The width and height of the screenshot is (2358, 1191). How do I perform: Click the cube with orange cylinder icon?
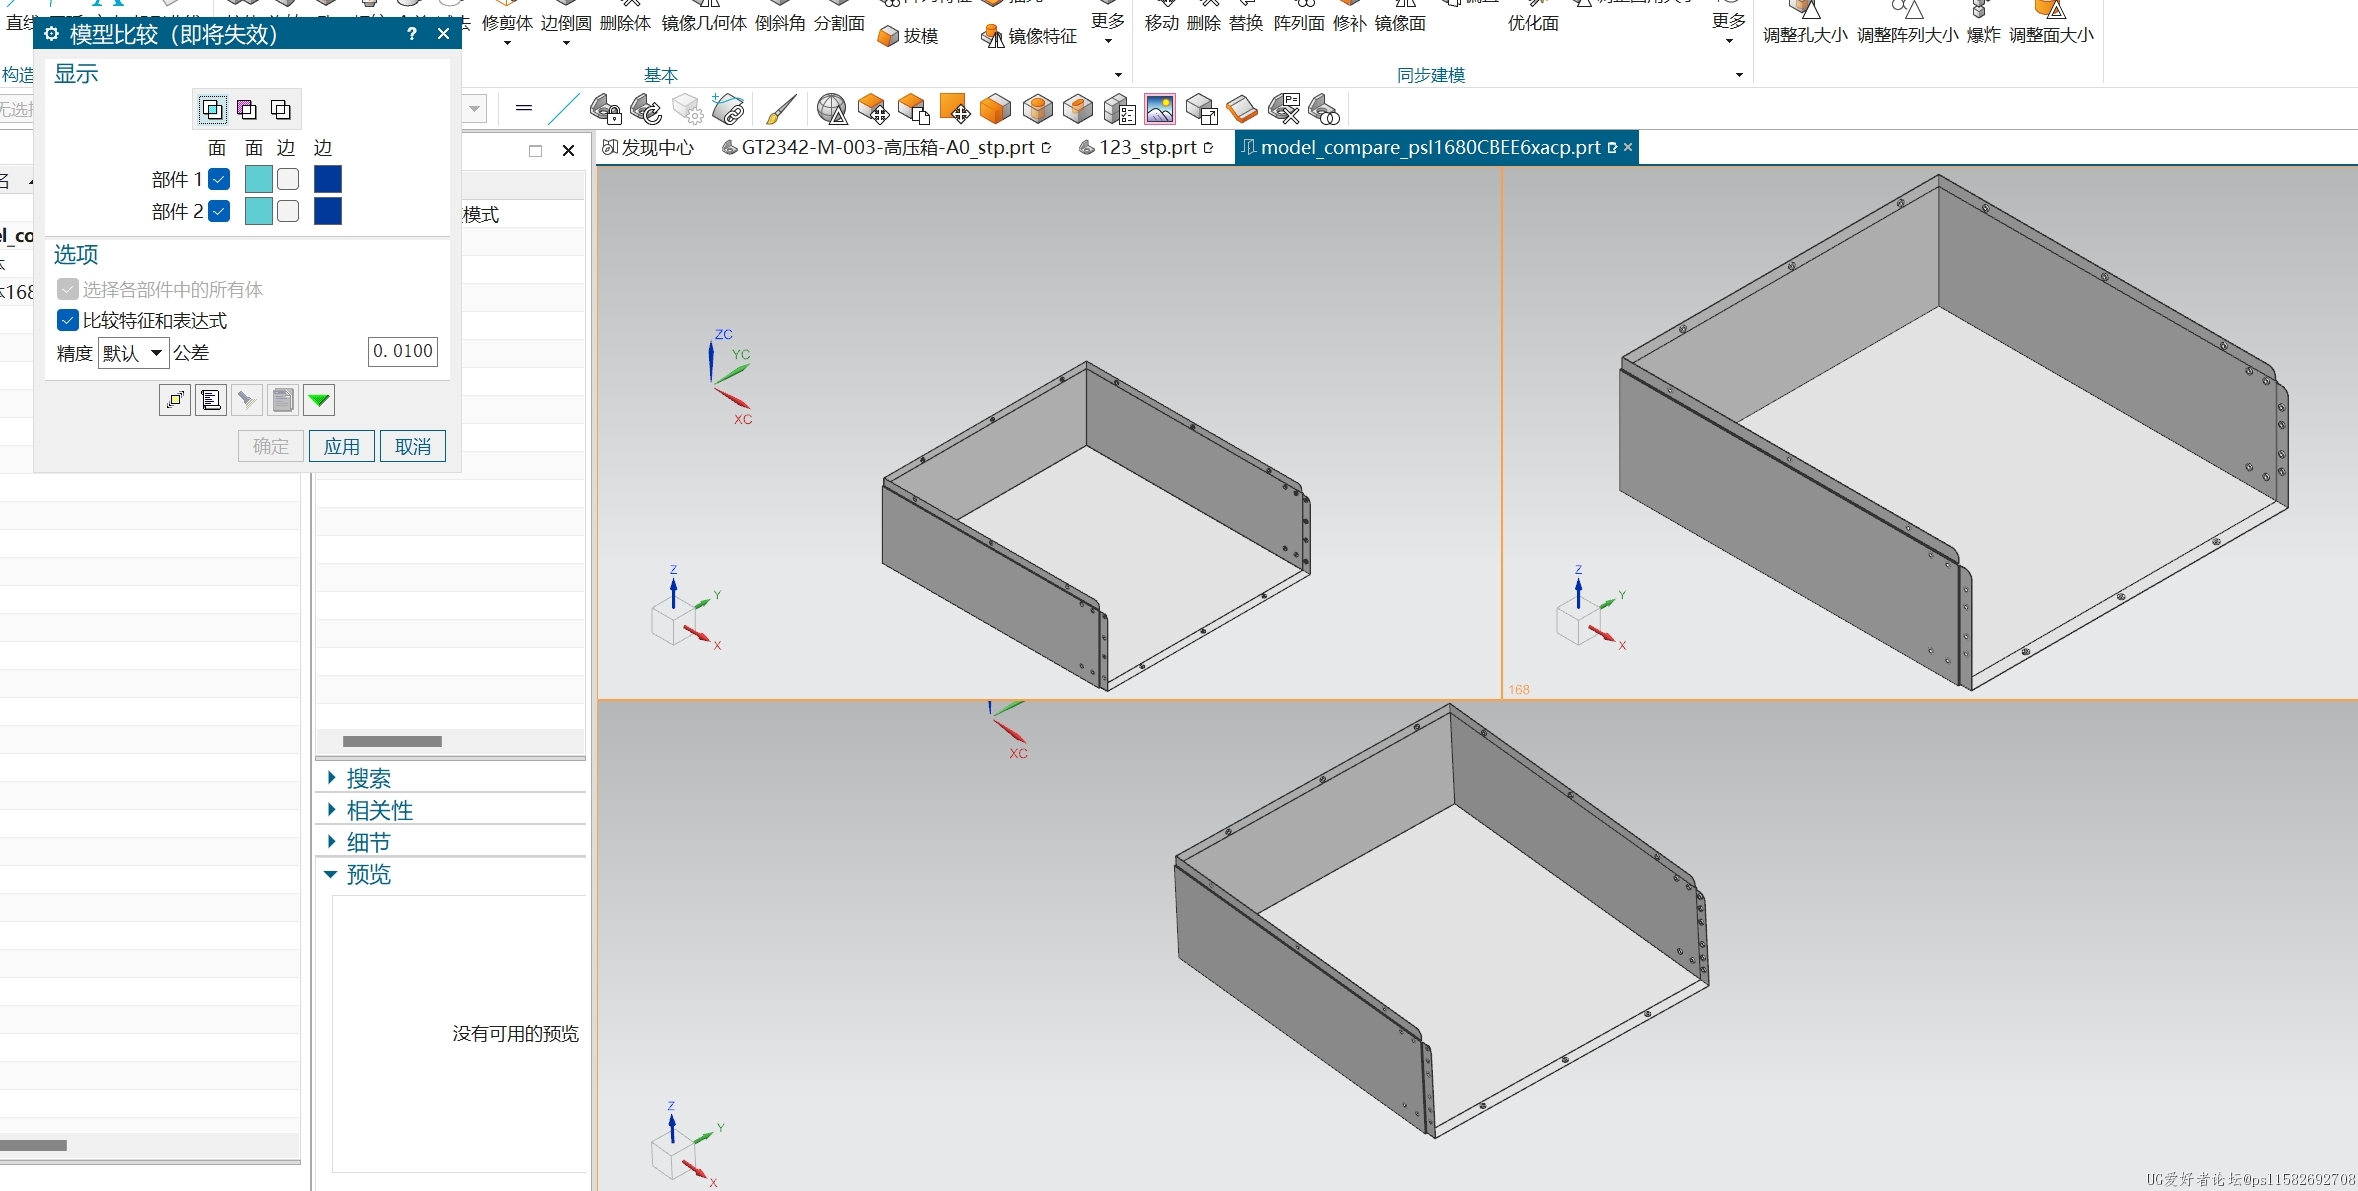1037,108
